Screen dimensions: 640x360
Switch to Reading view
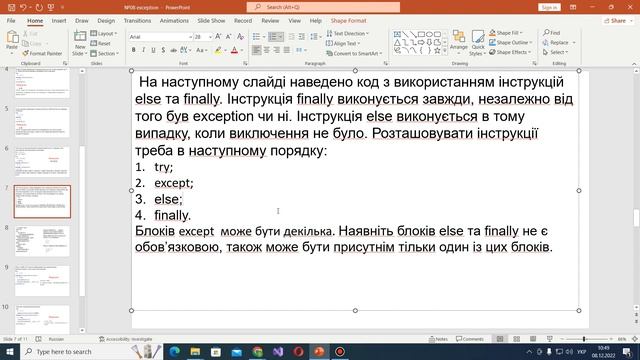(533, 339)
